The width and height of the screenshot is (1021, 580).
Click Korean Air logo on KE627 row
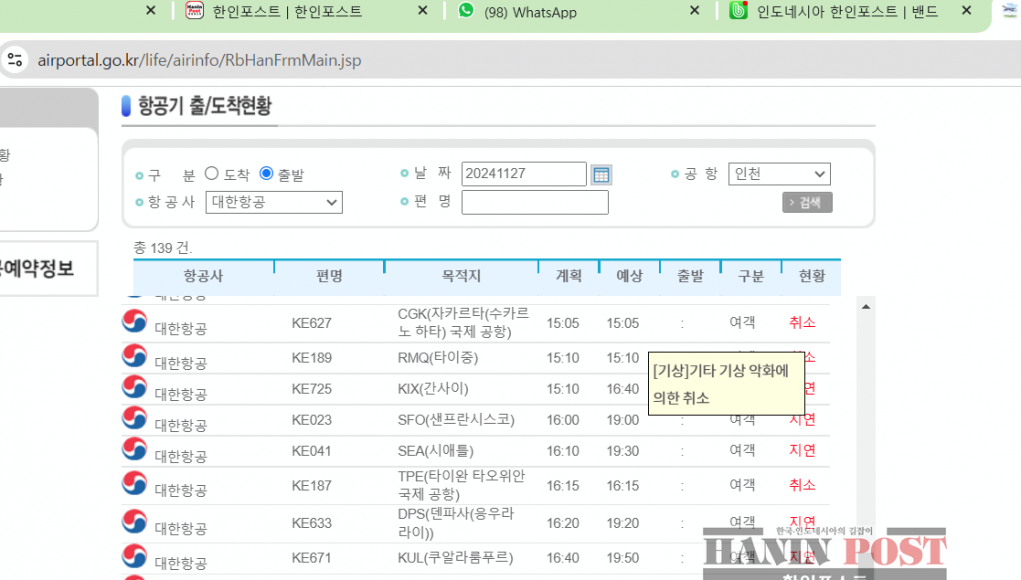coord(134,322)
